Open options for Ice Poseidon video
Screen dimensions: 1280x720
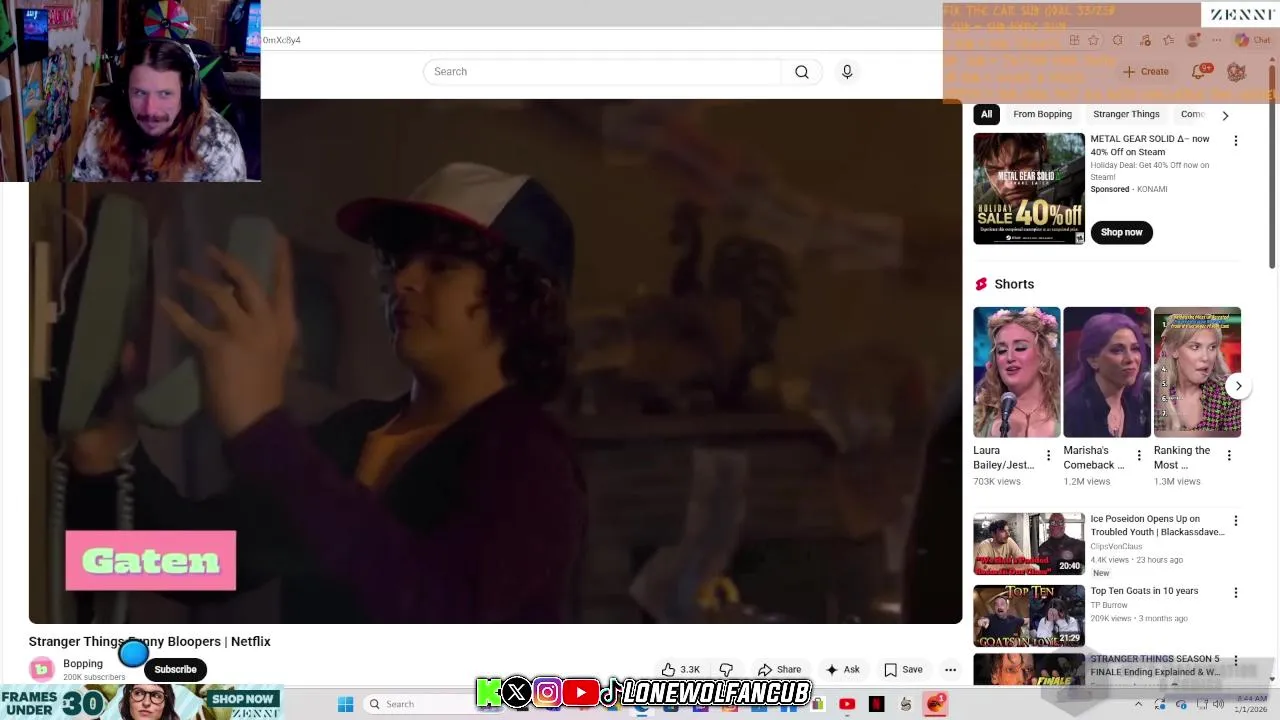coord(1235,521)
